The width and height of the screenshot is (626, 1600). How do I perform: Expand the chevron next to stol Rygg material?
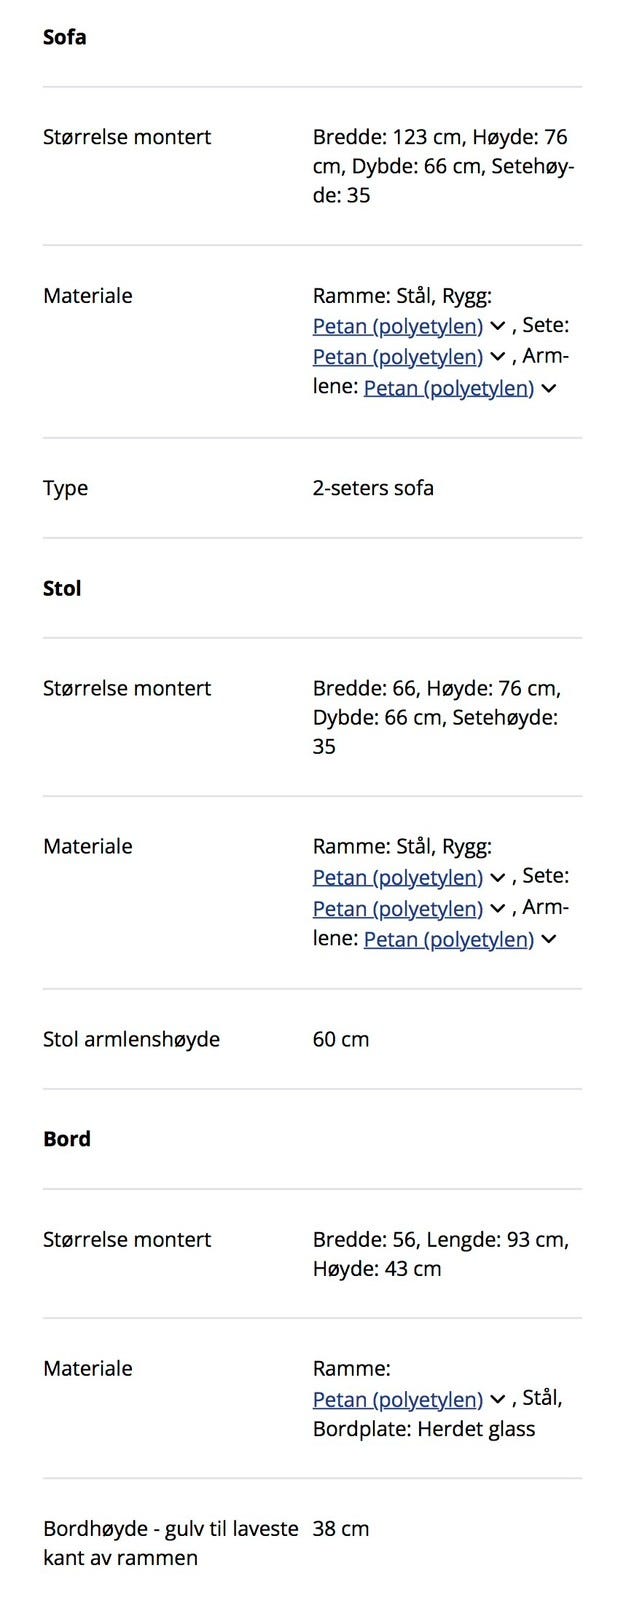click(x=497, y=877)
